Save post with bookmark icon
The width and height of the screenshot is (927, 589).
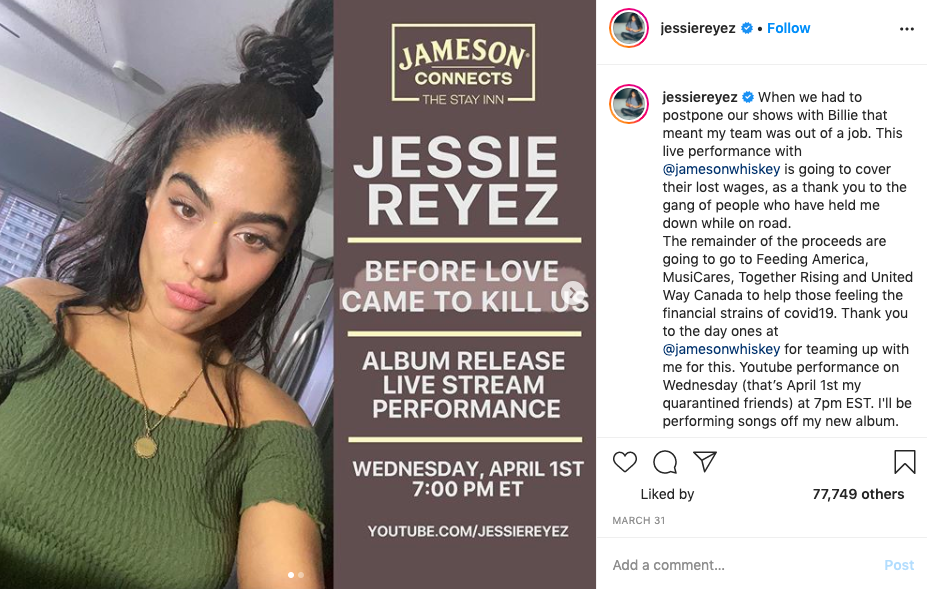pyautogui.click(x=905, y=462)
